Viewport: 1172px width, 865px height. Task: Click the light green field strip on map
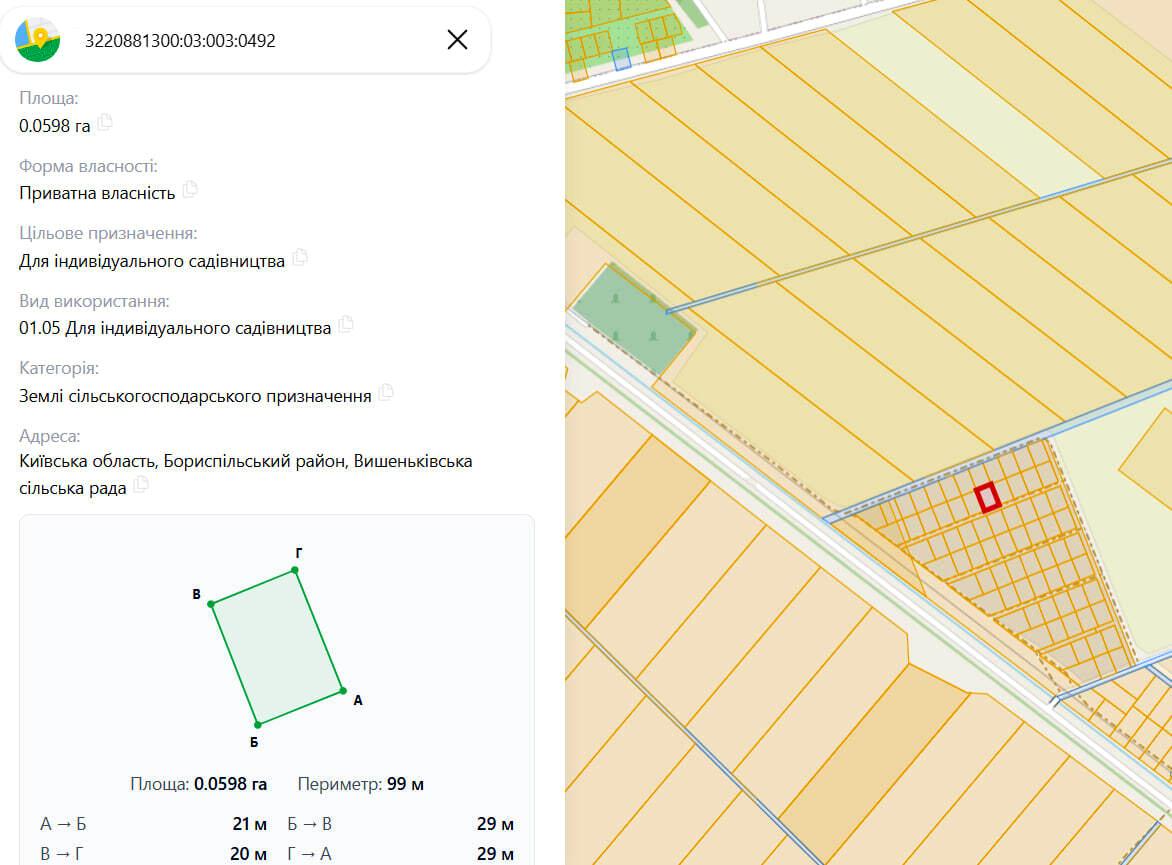(964, 105)
